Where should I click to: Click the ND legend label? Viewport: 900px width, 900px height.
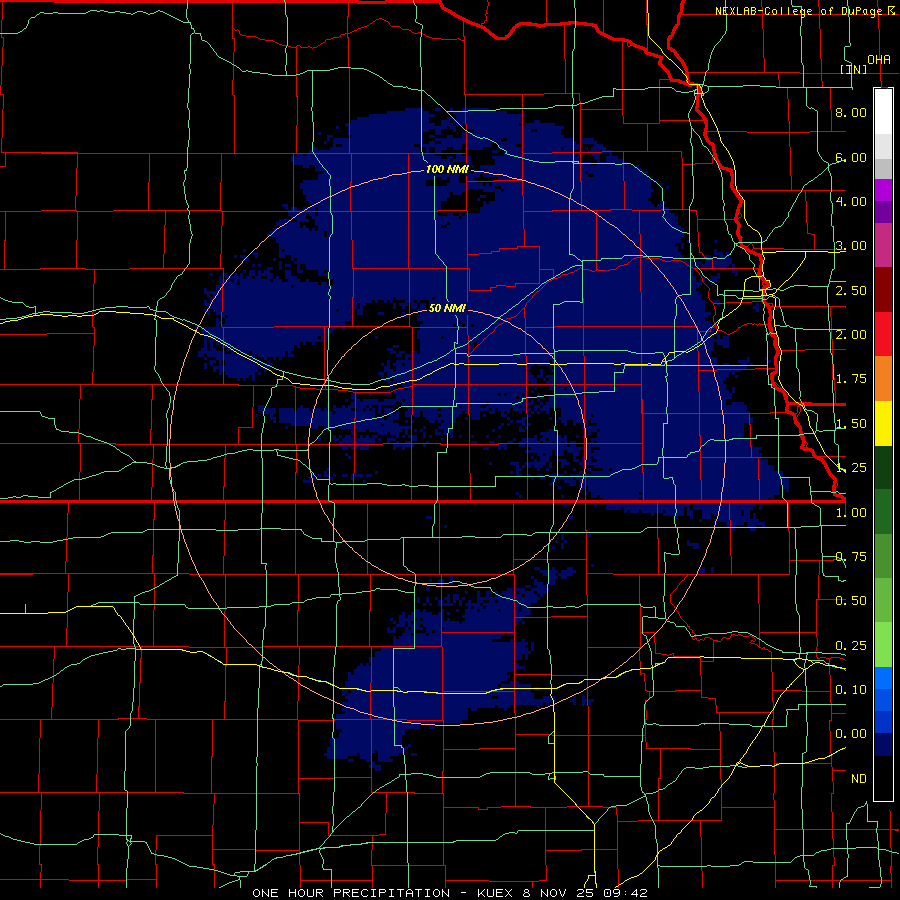coord(859,779)
